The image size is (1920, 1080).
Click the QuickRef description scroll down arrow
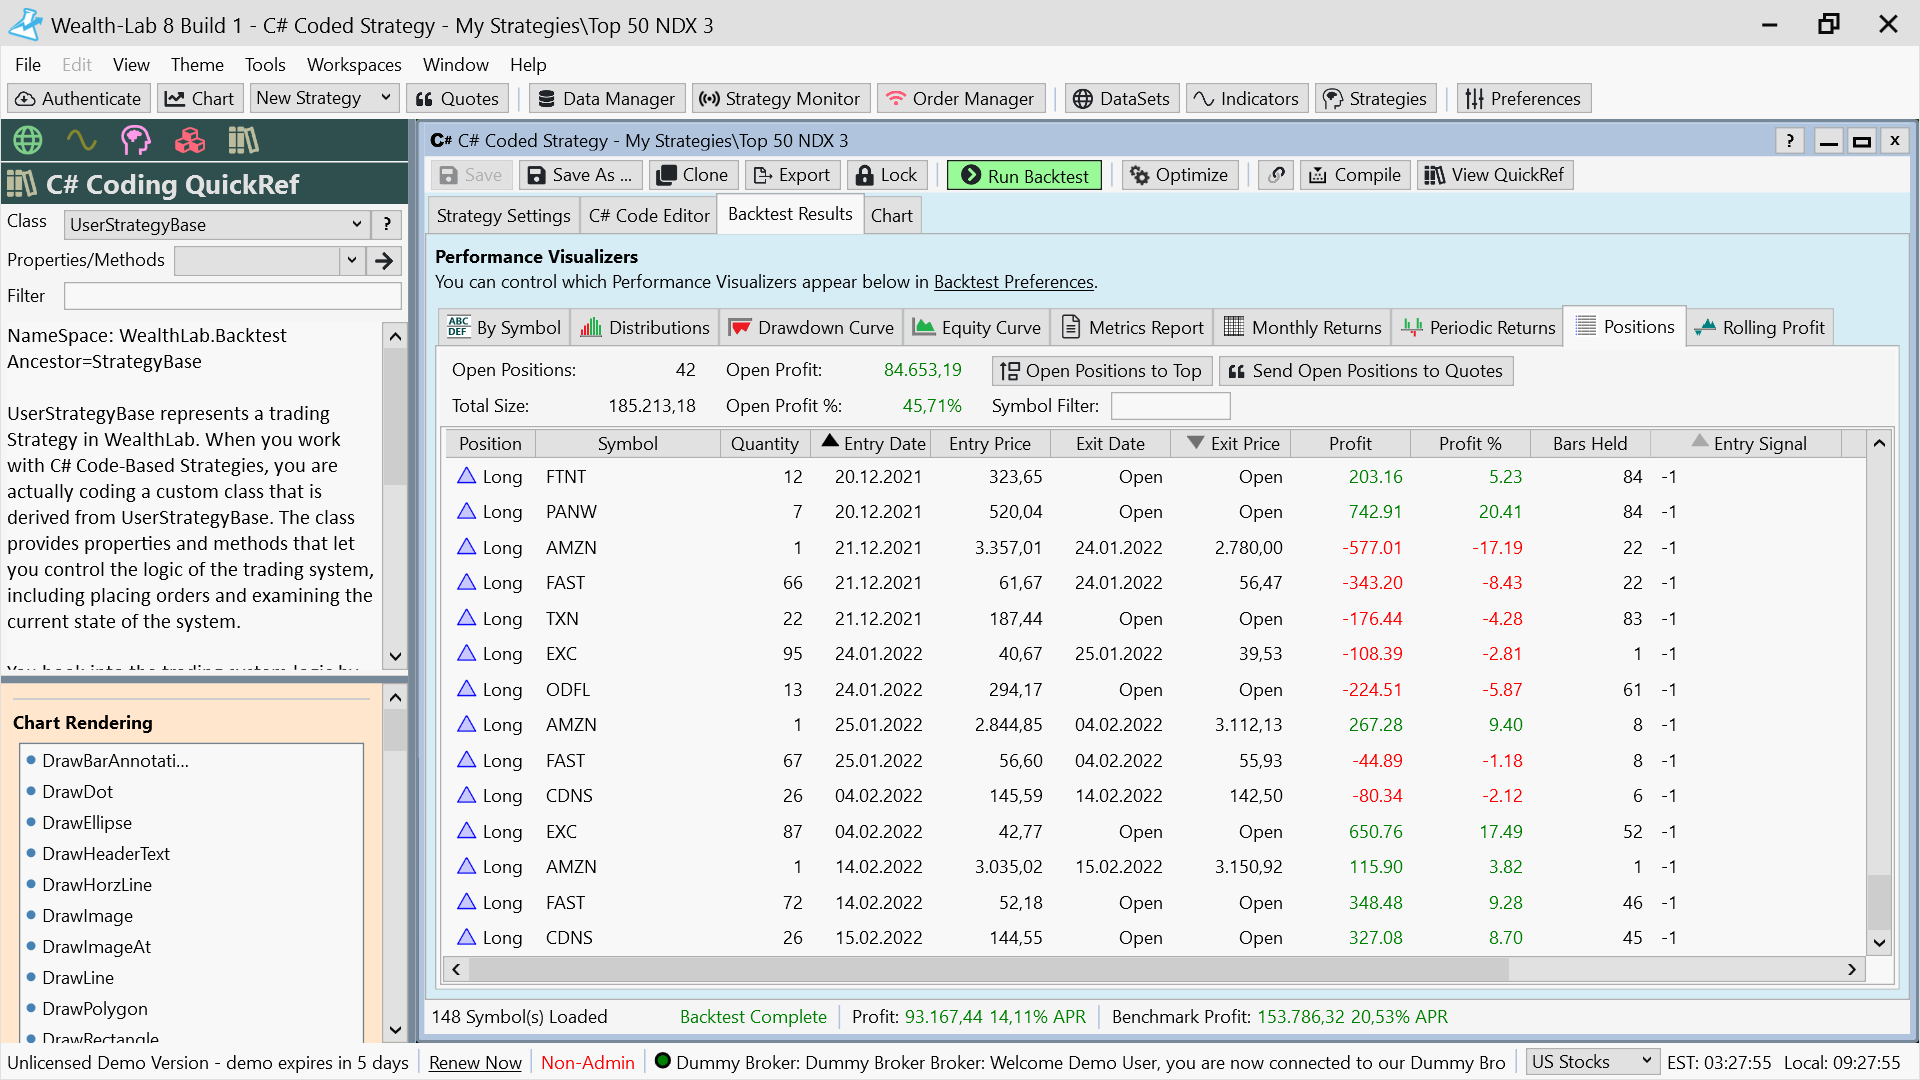point(395,657)
